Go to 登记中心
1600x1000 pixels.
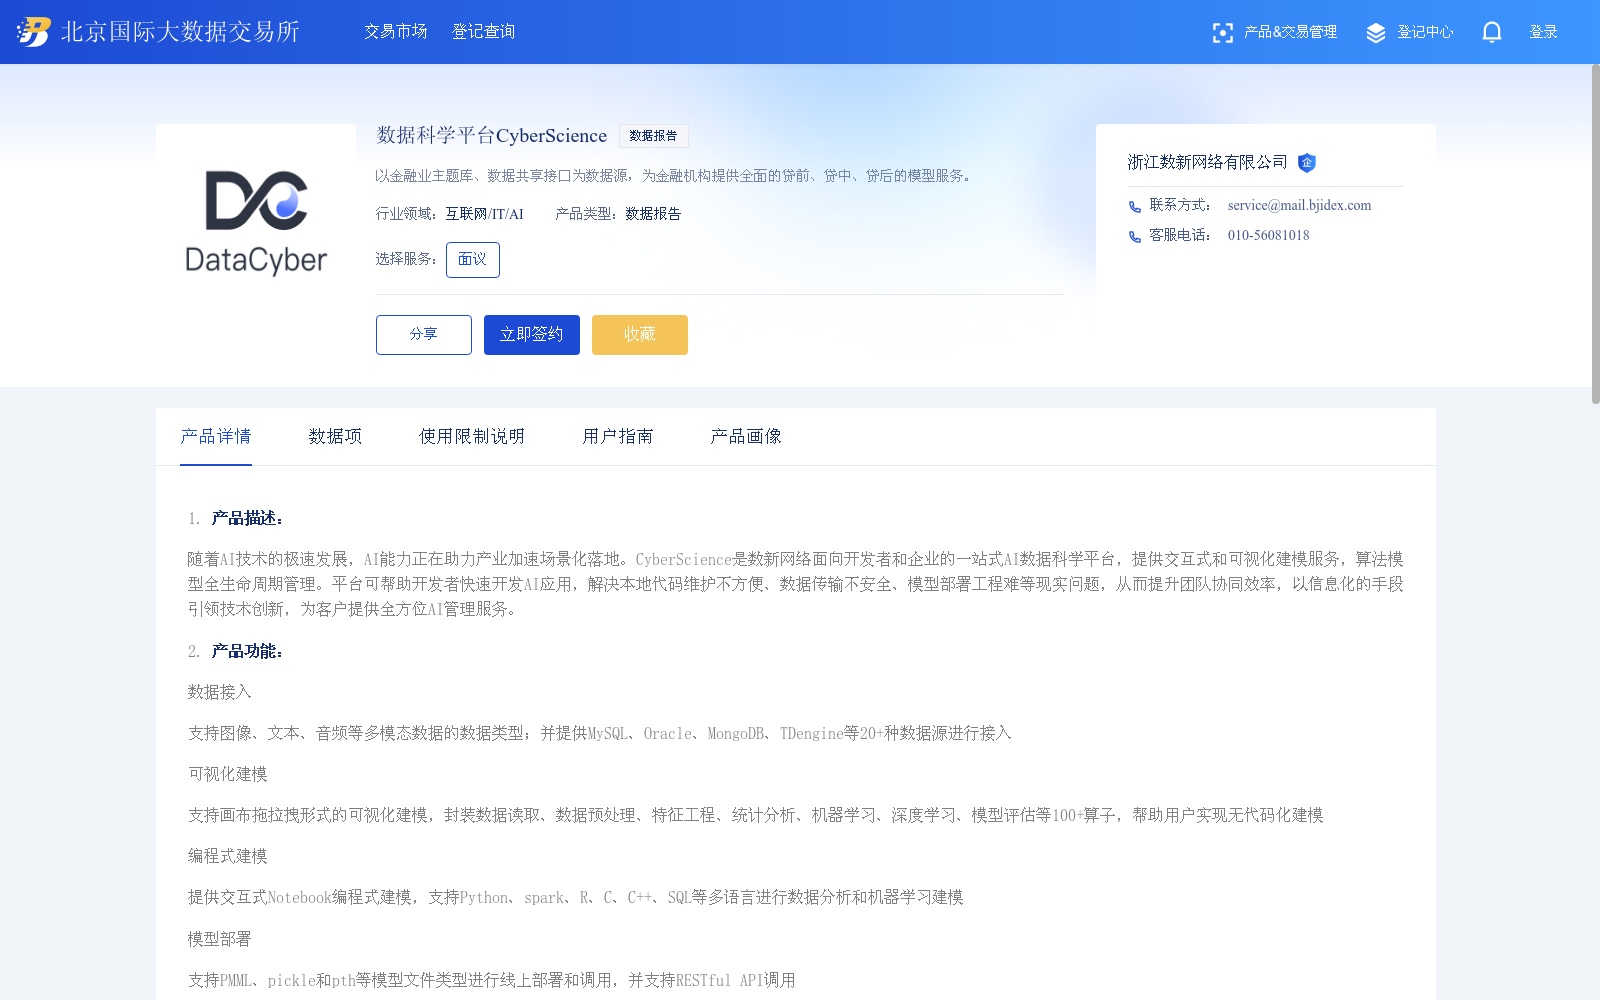[x=1425, y=32]
